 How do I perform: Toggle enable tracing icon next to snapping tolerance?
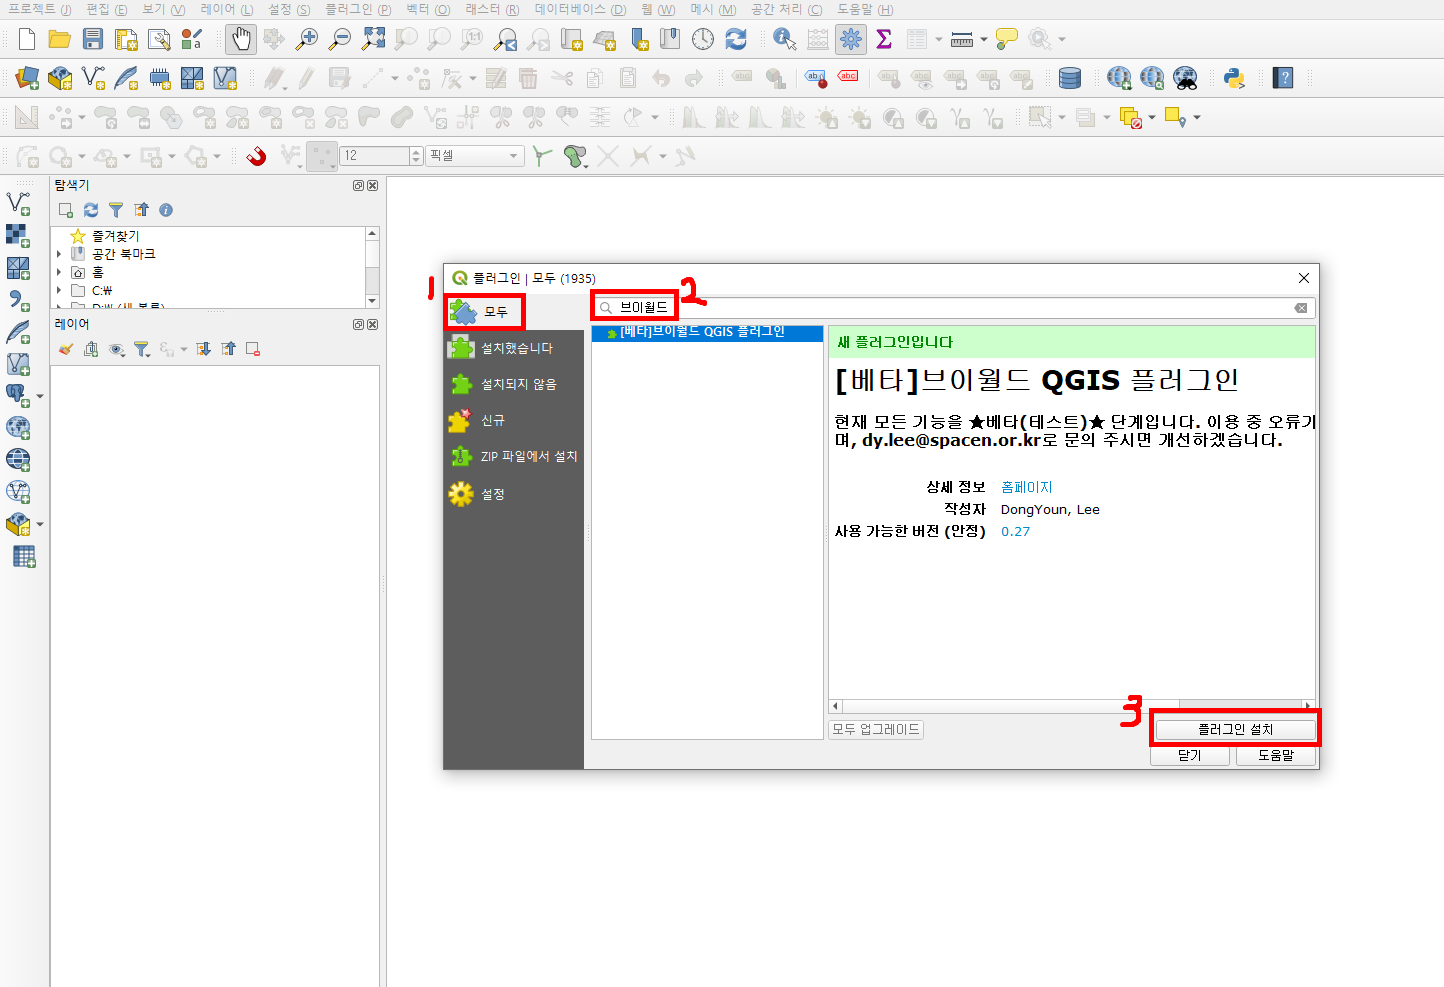coord(541,156)
